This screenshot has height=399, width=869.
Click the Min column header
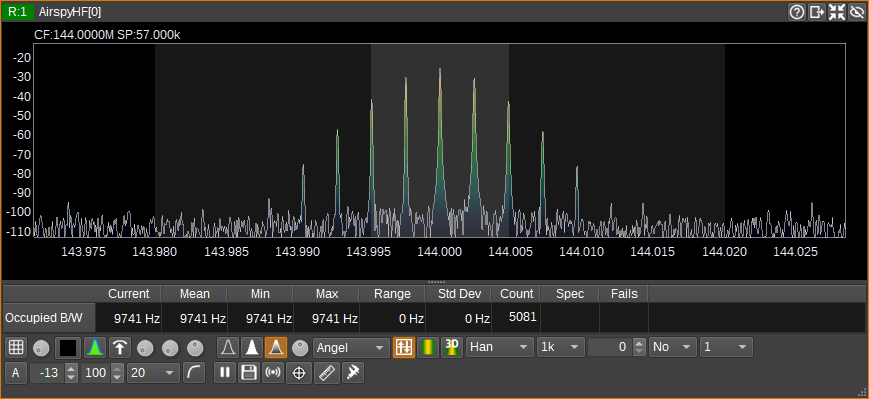coord(260,294)
